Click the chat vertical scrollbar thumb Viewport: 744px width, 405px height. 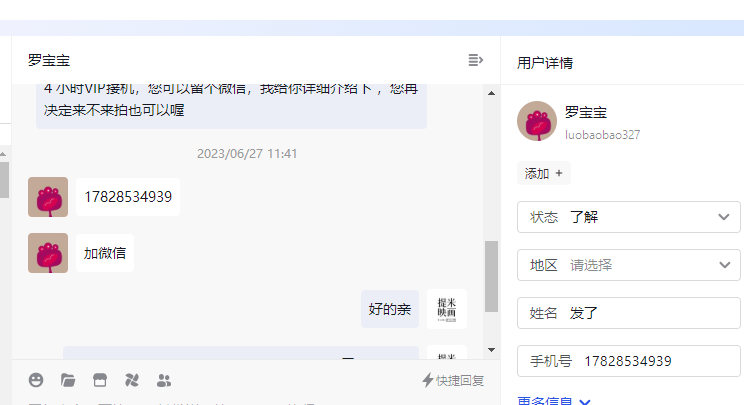coord(492,276)
